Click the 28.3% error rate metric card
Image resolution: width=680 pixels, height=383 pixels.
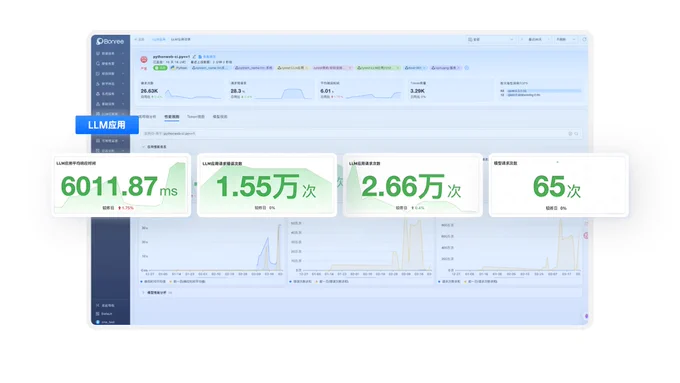[270, 90]
